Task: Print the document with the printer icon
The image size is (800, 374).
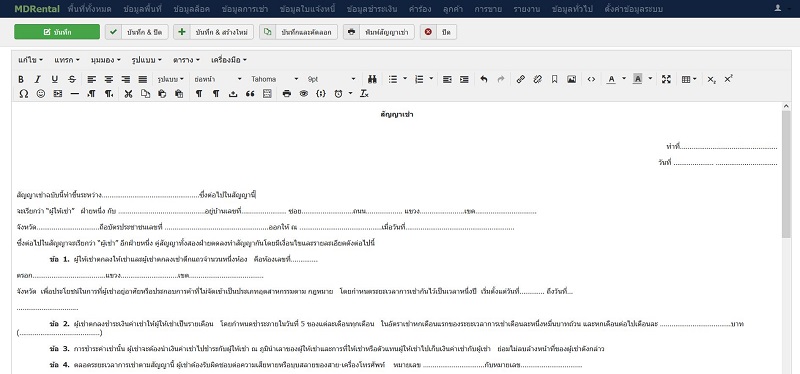Action: tap(287, 94)
